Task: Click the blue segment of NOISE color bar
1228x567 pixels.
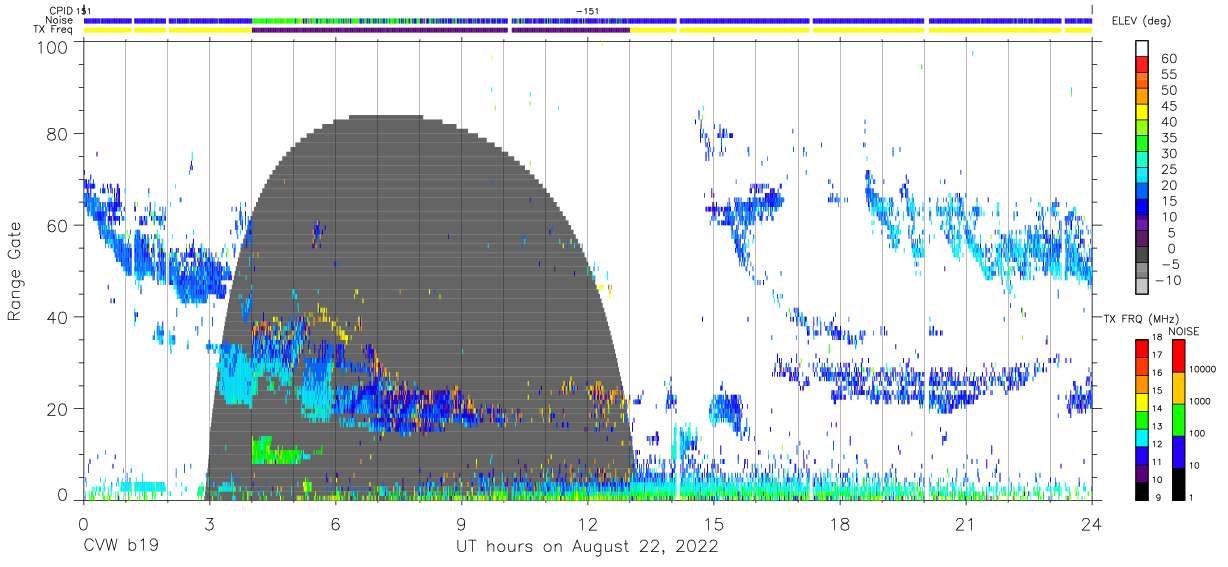Action: tap(1179, 452)
